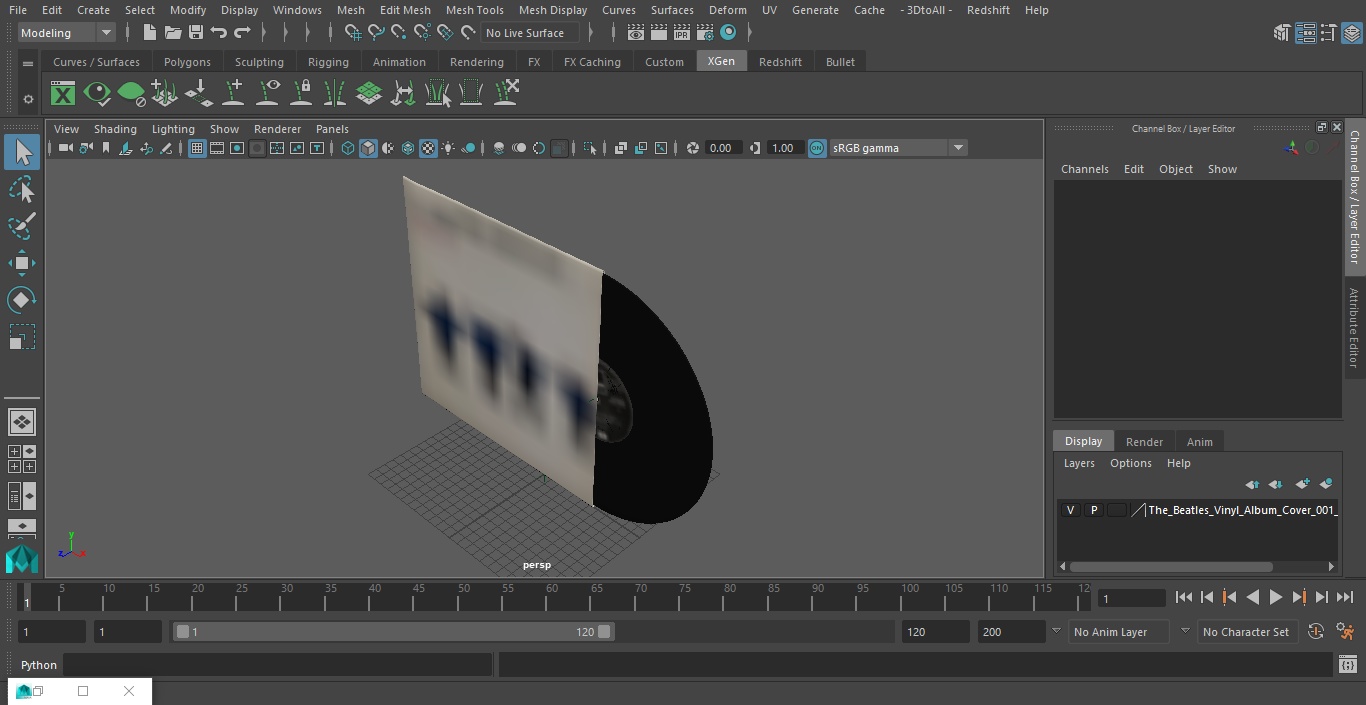This screenshot has height=705, width=1366.
Task: Open the Modeling menu set dropdown
Action: [x=67, y=33]
